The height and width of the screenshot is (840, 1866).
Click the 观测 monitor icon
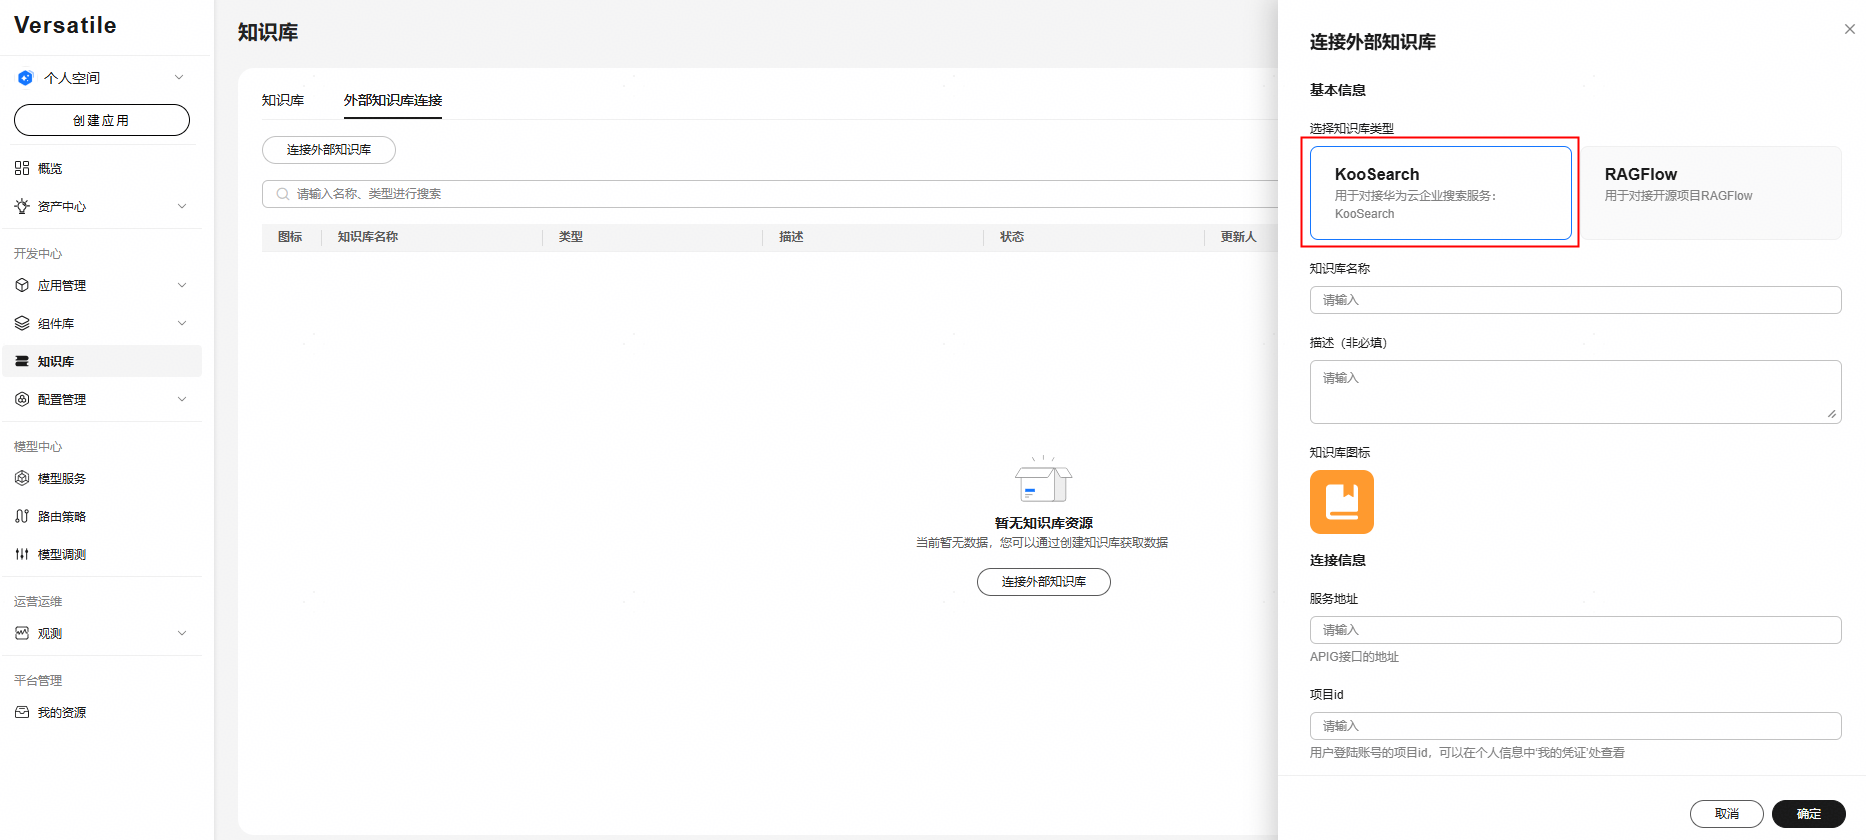22,633
